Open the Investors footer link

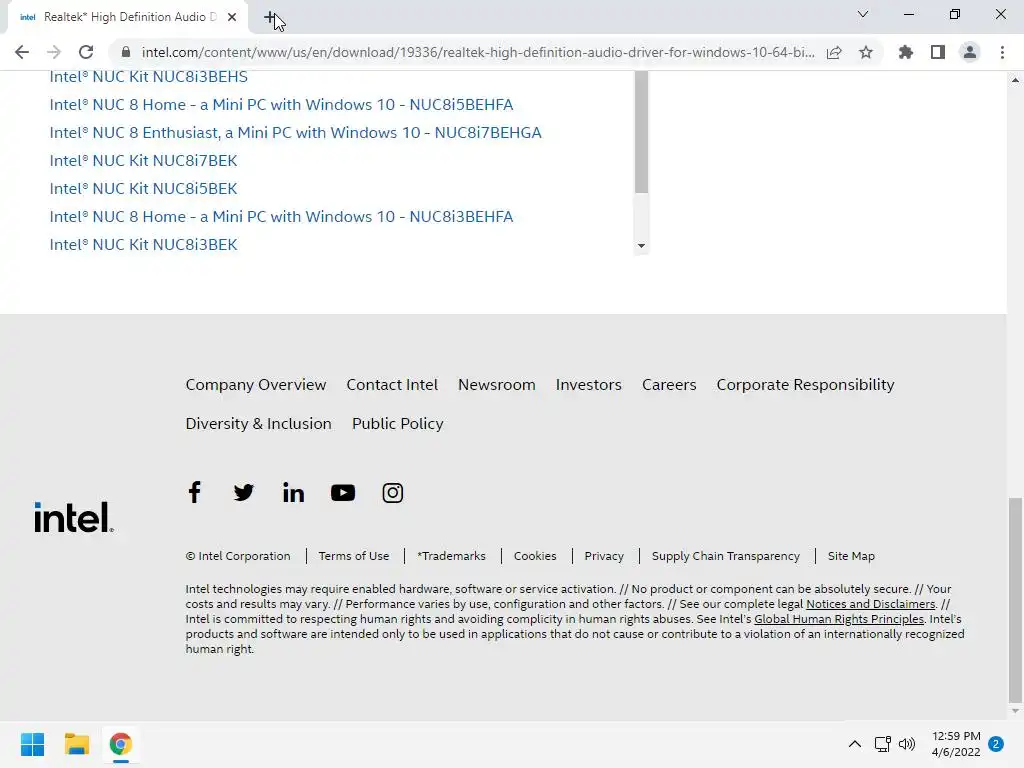[588, 385]
